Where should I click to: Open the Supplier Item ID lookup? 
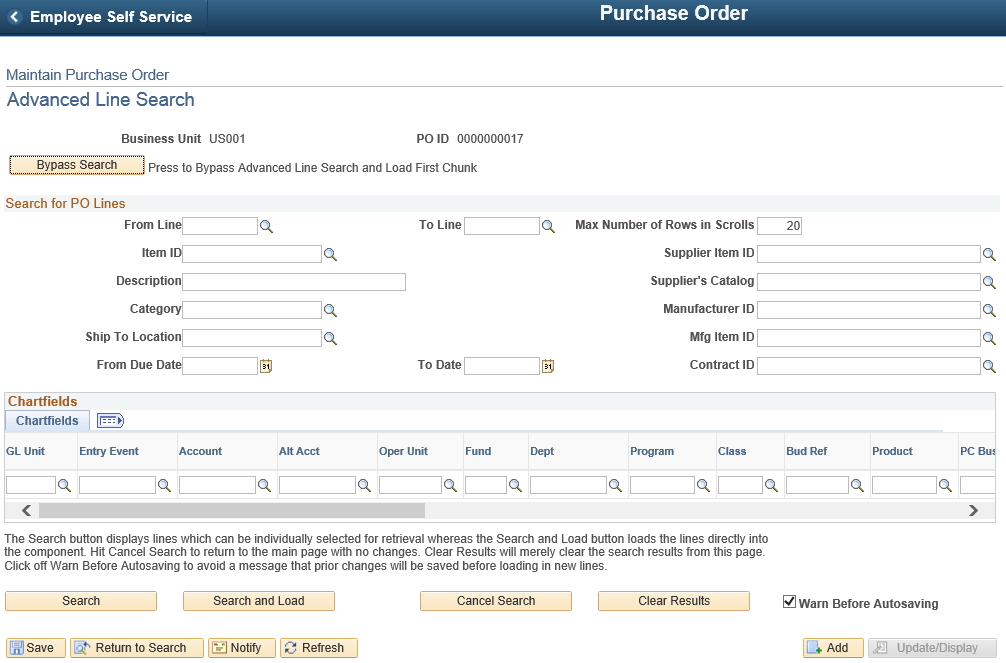(x=989, y=254)
